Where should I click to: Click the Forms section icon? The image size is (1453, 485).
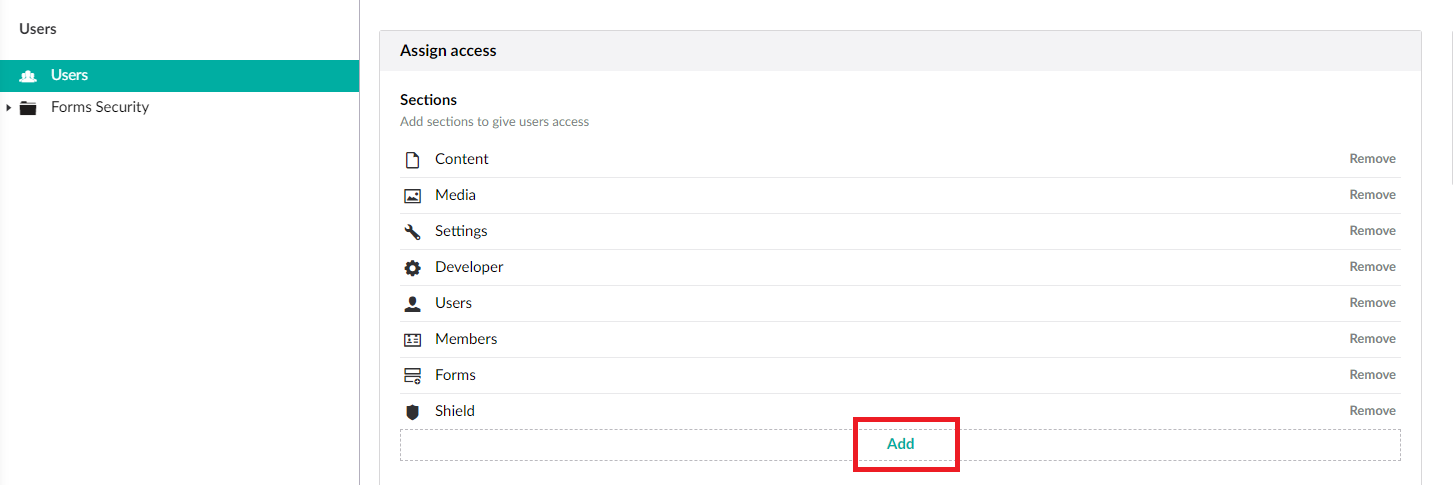click(412, 376)
